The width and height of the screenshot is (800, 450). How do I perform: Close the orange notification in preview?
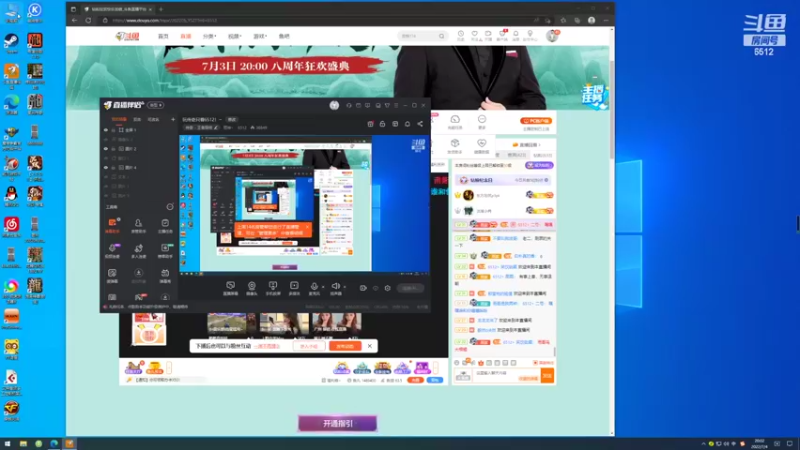tap(307, 227)
